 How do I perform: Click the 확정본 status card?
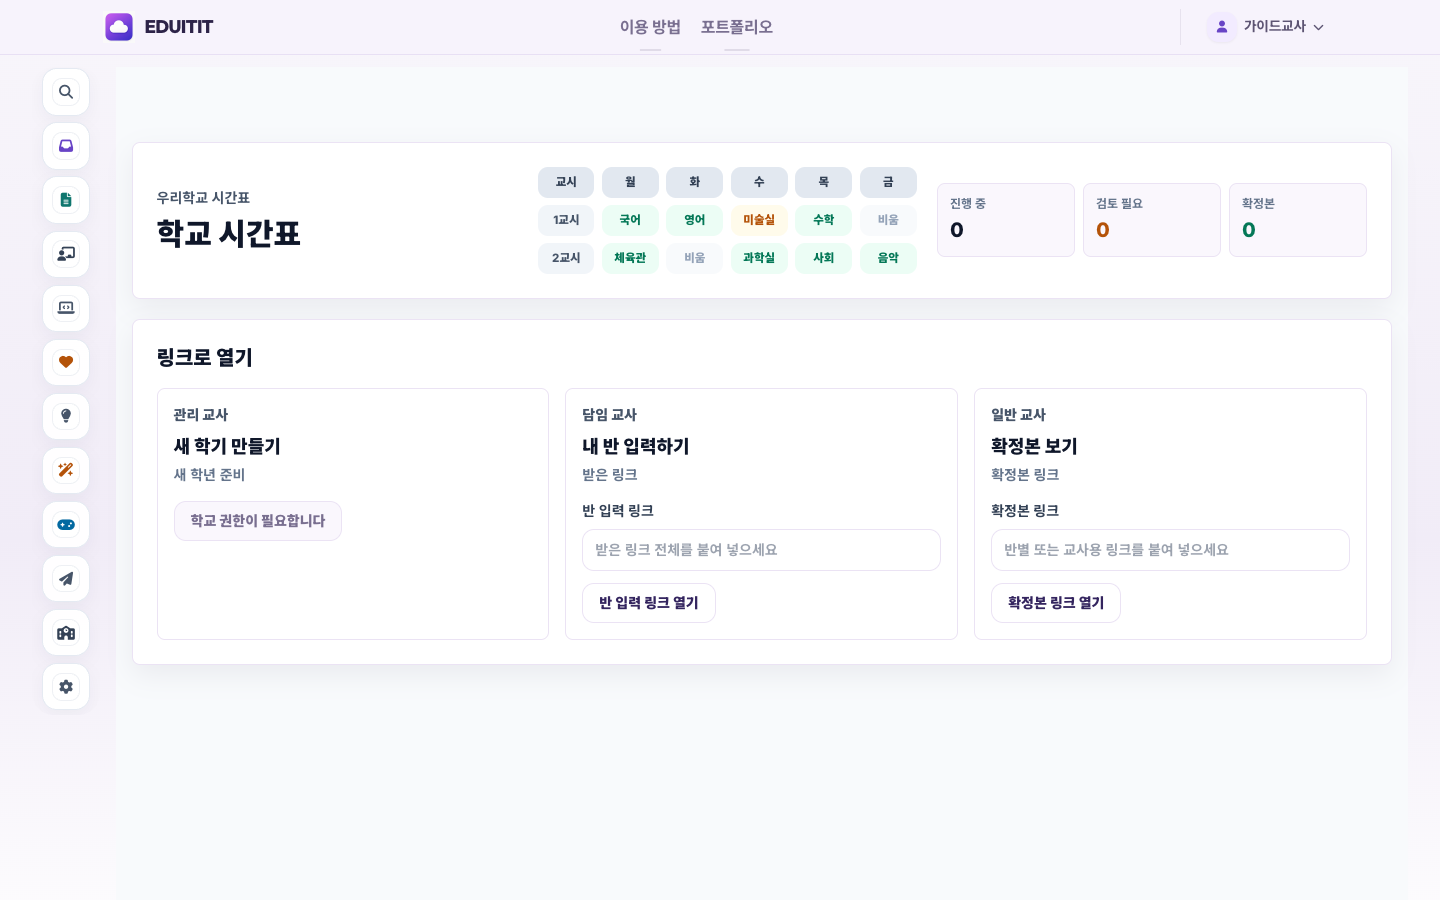tap(1298, 220)
